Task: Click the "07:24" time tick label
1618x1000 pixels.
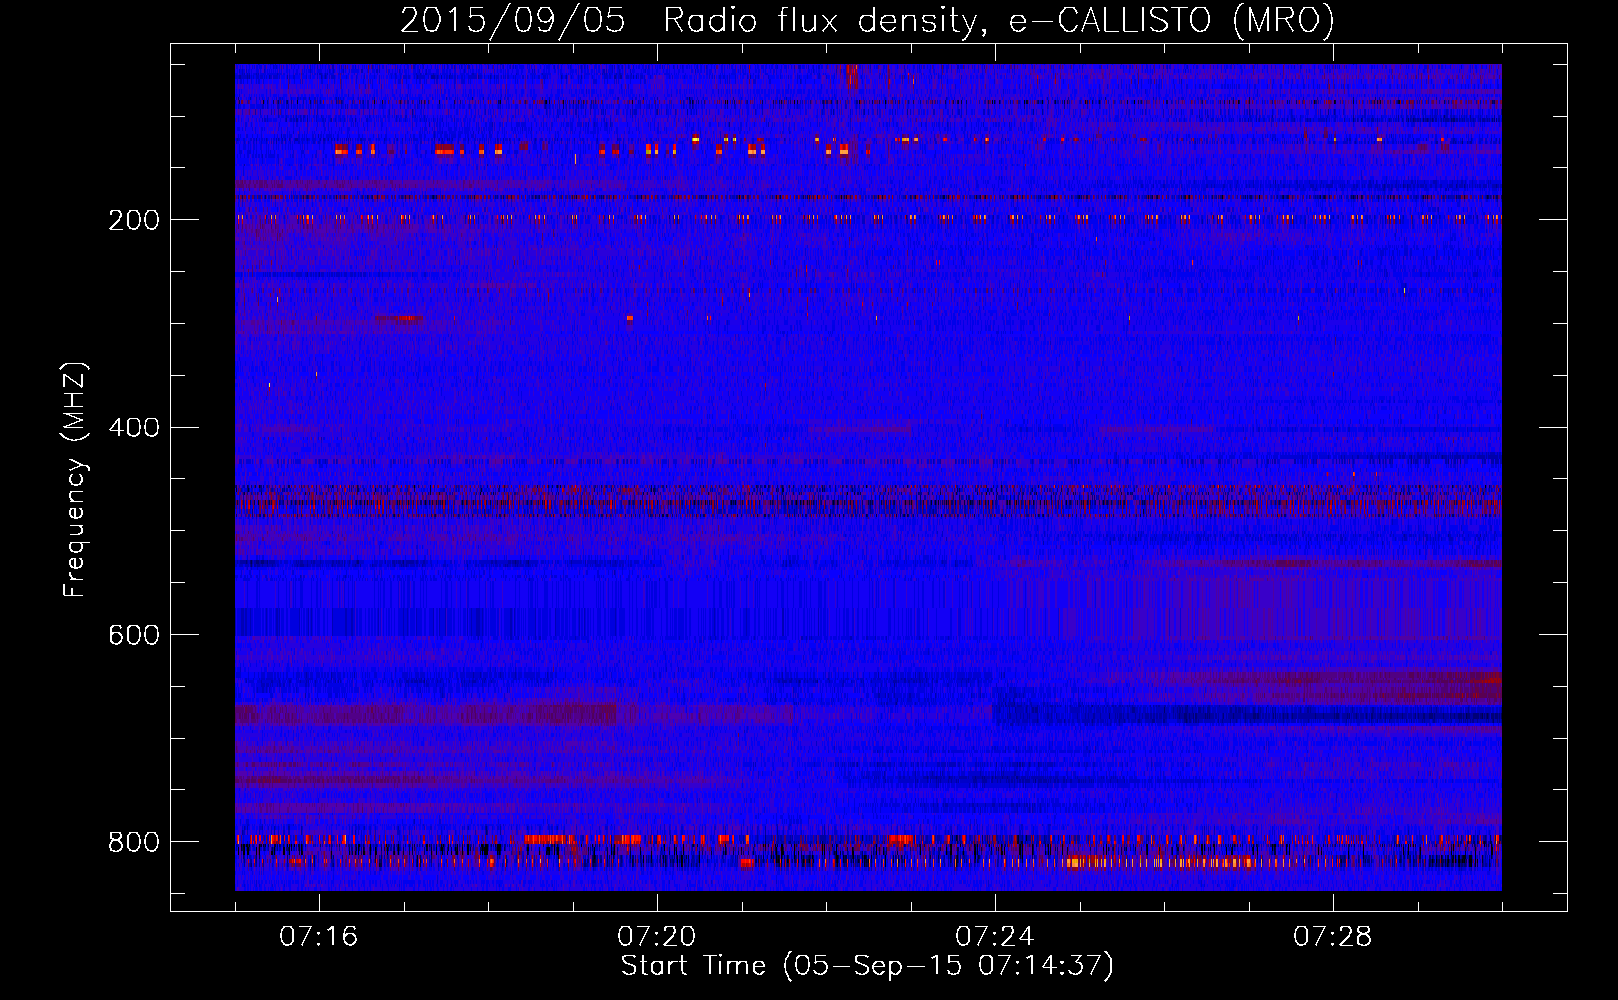Action: (995, 937)
